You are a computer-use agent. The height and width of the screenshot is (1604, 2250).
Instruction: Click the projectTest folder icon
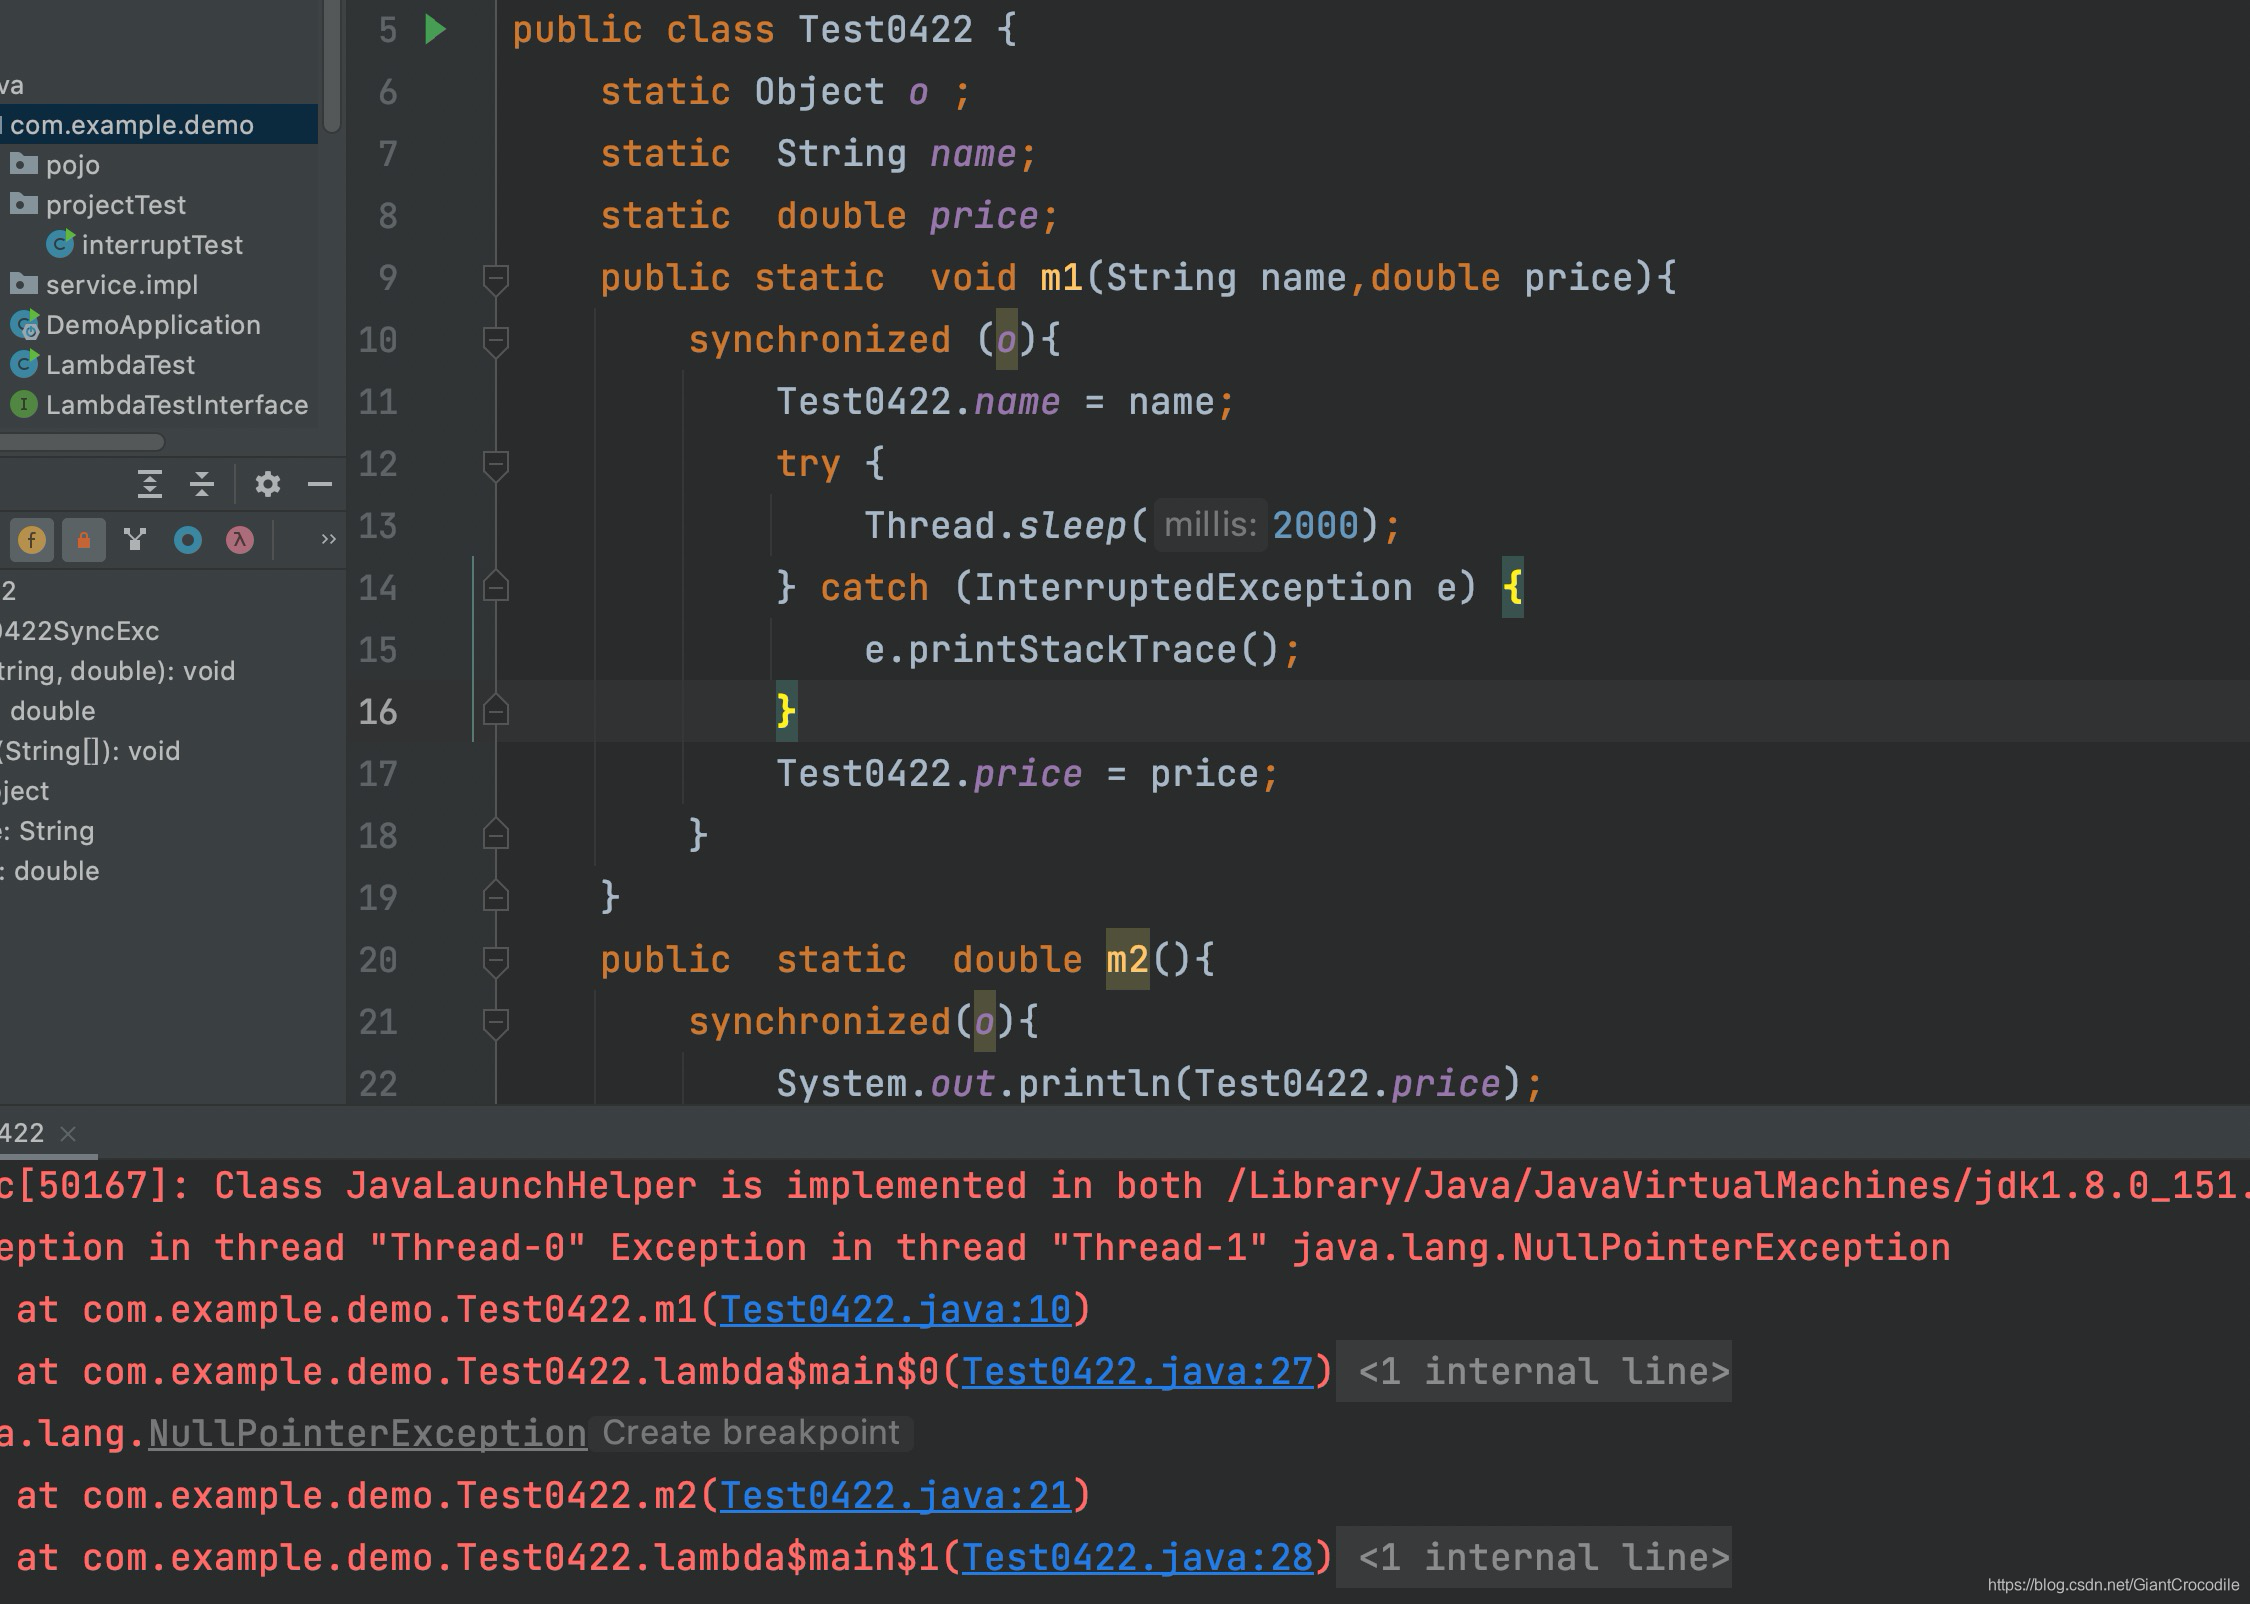click(x=24, y=204)
